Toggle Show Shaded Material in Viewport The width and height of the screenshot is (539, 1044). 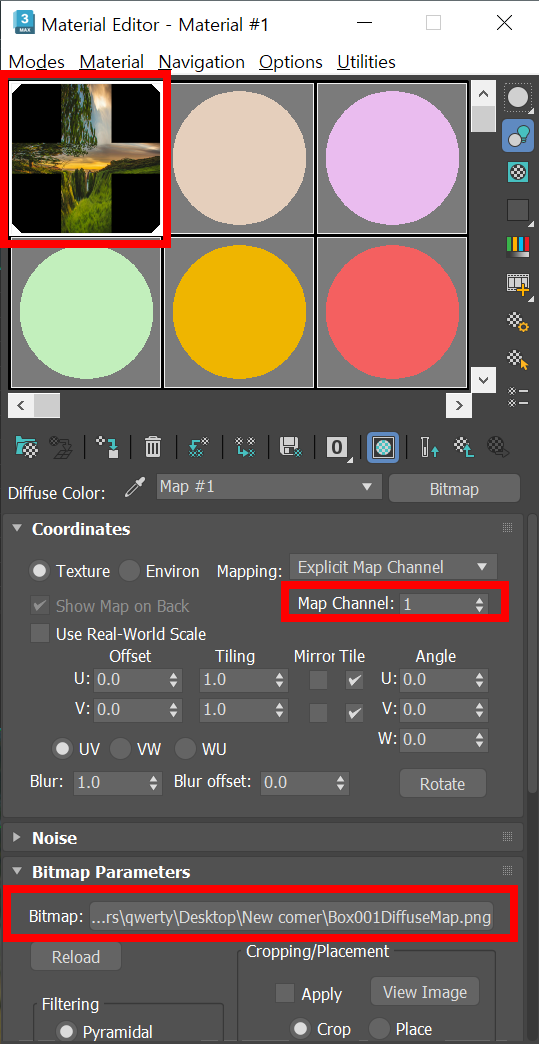(383, 446)
